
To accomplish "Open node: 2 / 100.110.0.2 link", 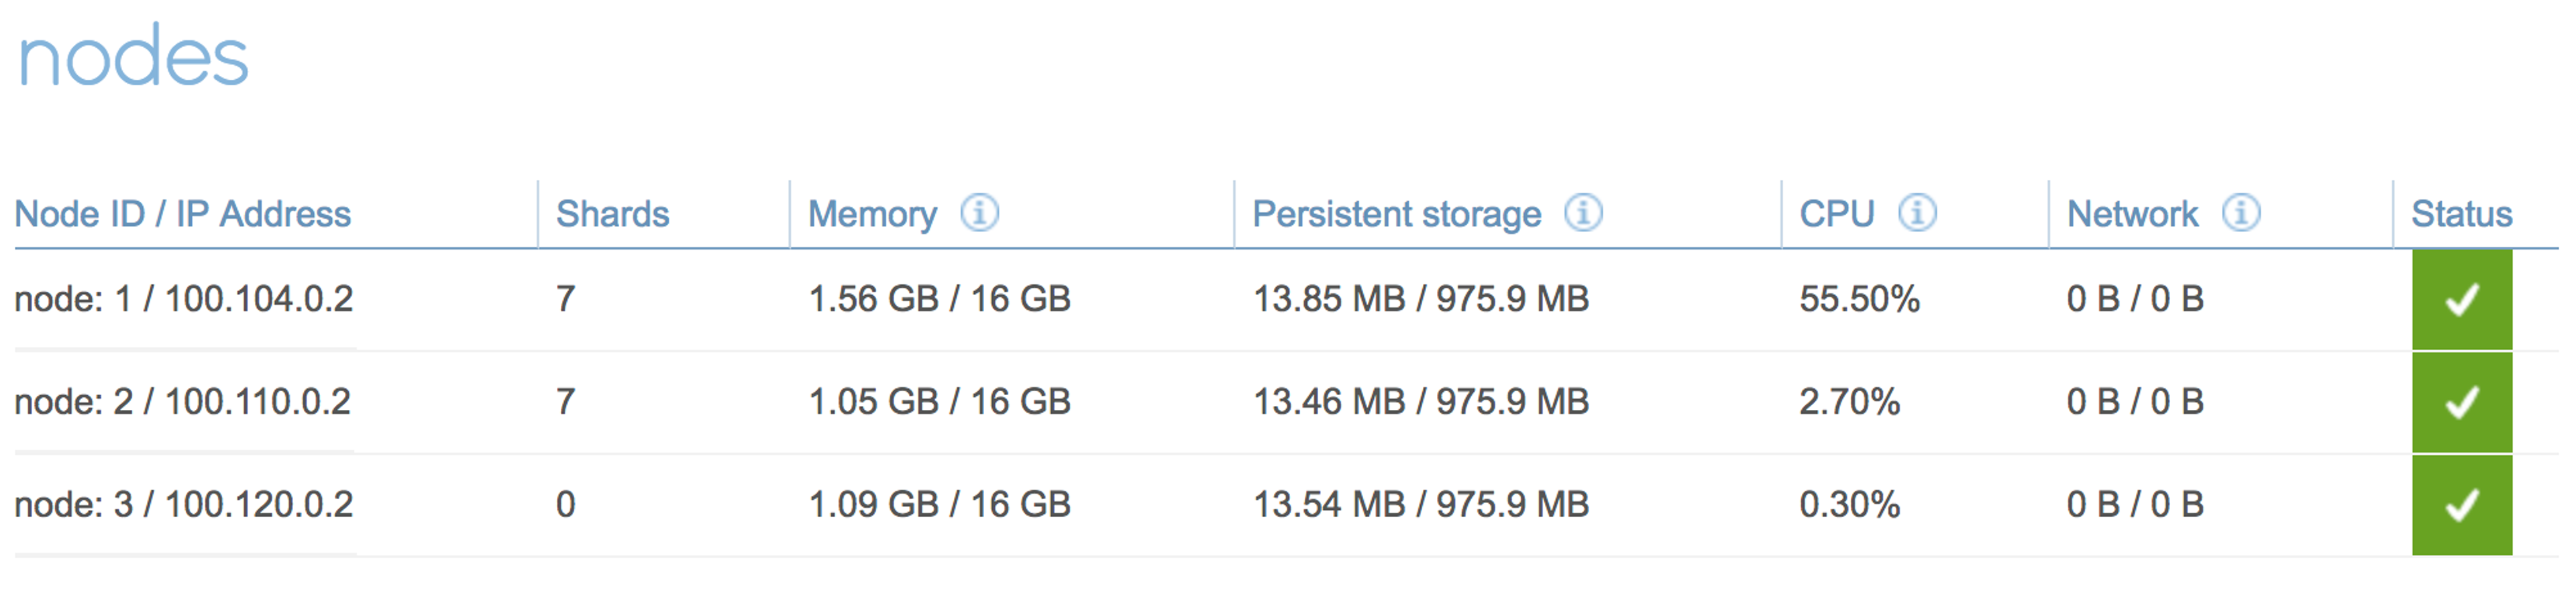I will pyautogui.click(x=183, y=402).
